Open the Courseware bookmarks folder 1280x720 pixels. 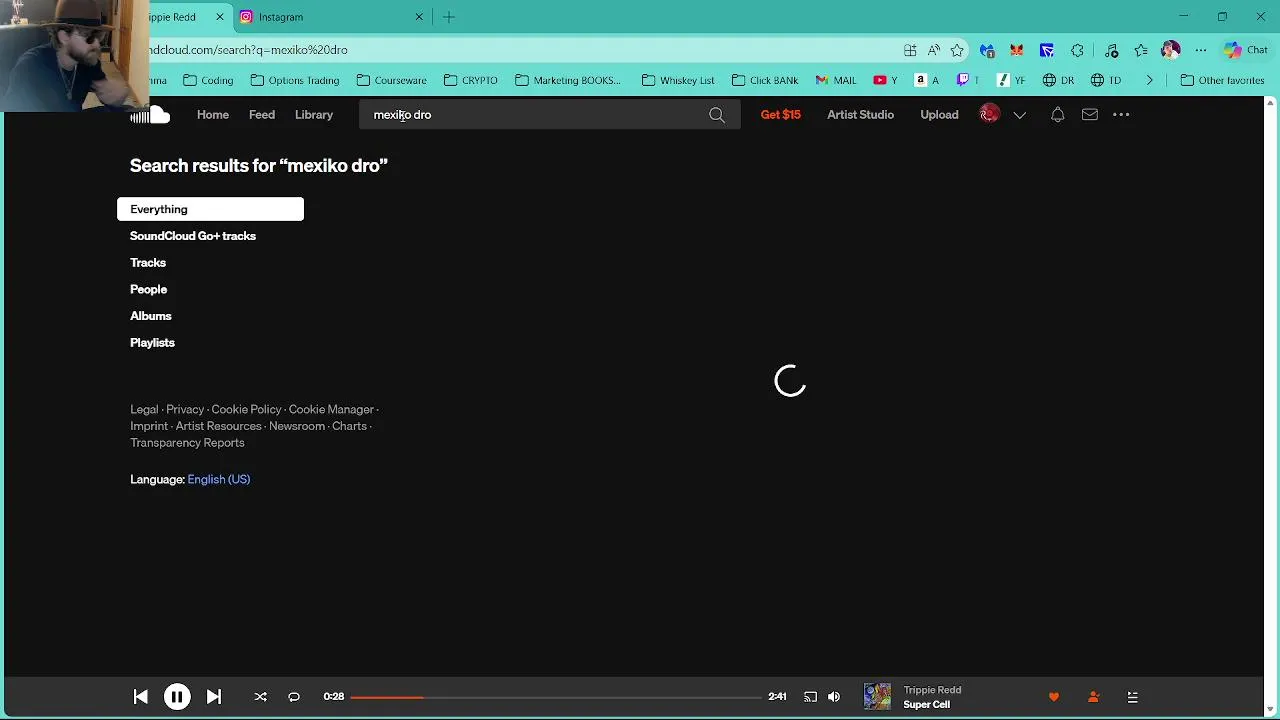[x=391, y=80]
